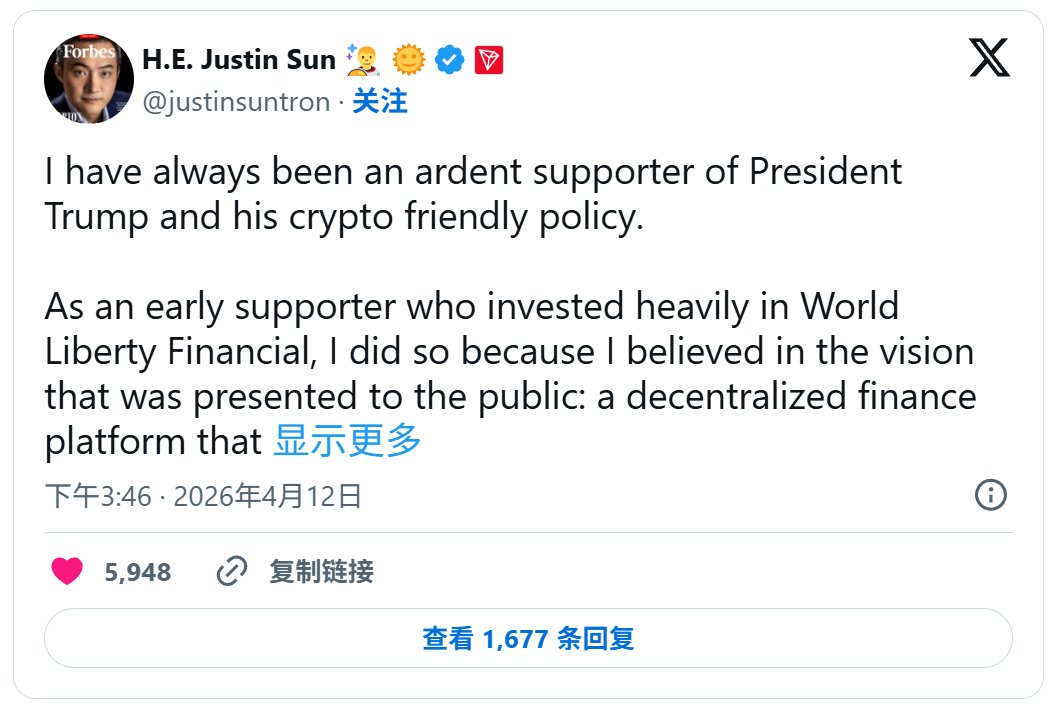Open the info icon beside the timestamp

click(991, 494)
